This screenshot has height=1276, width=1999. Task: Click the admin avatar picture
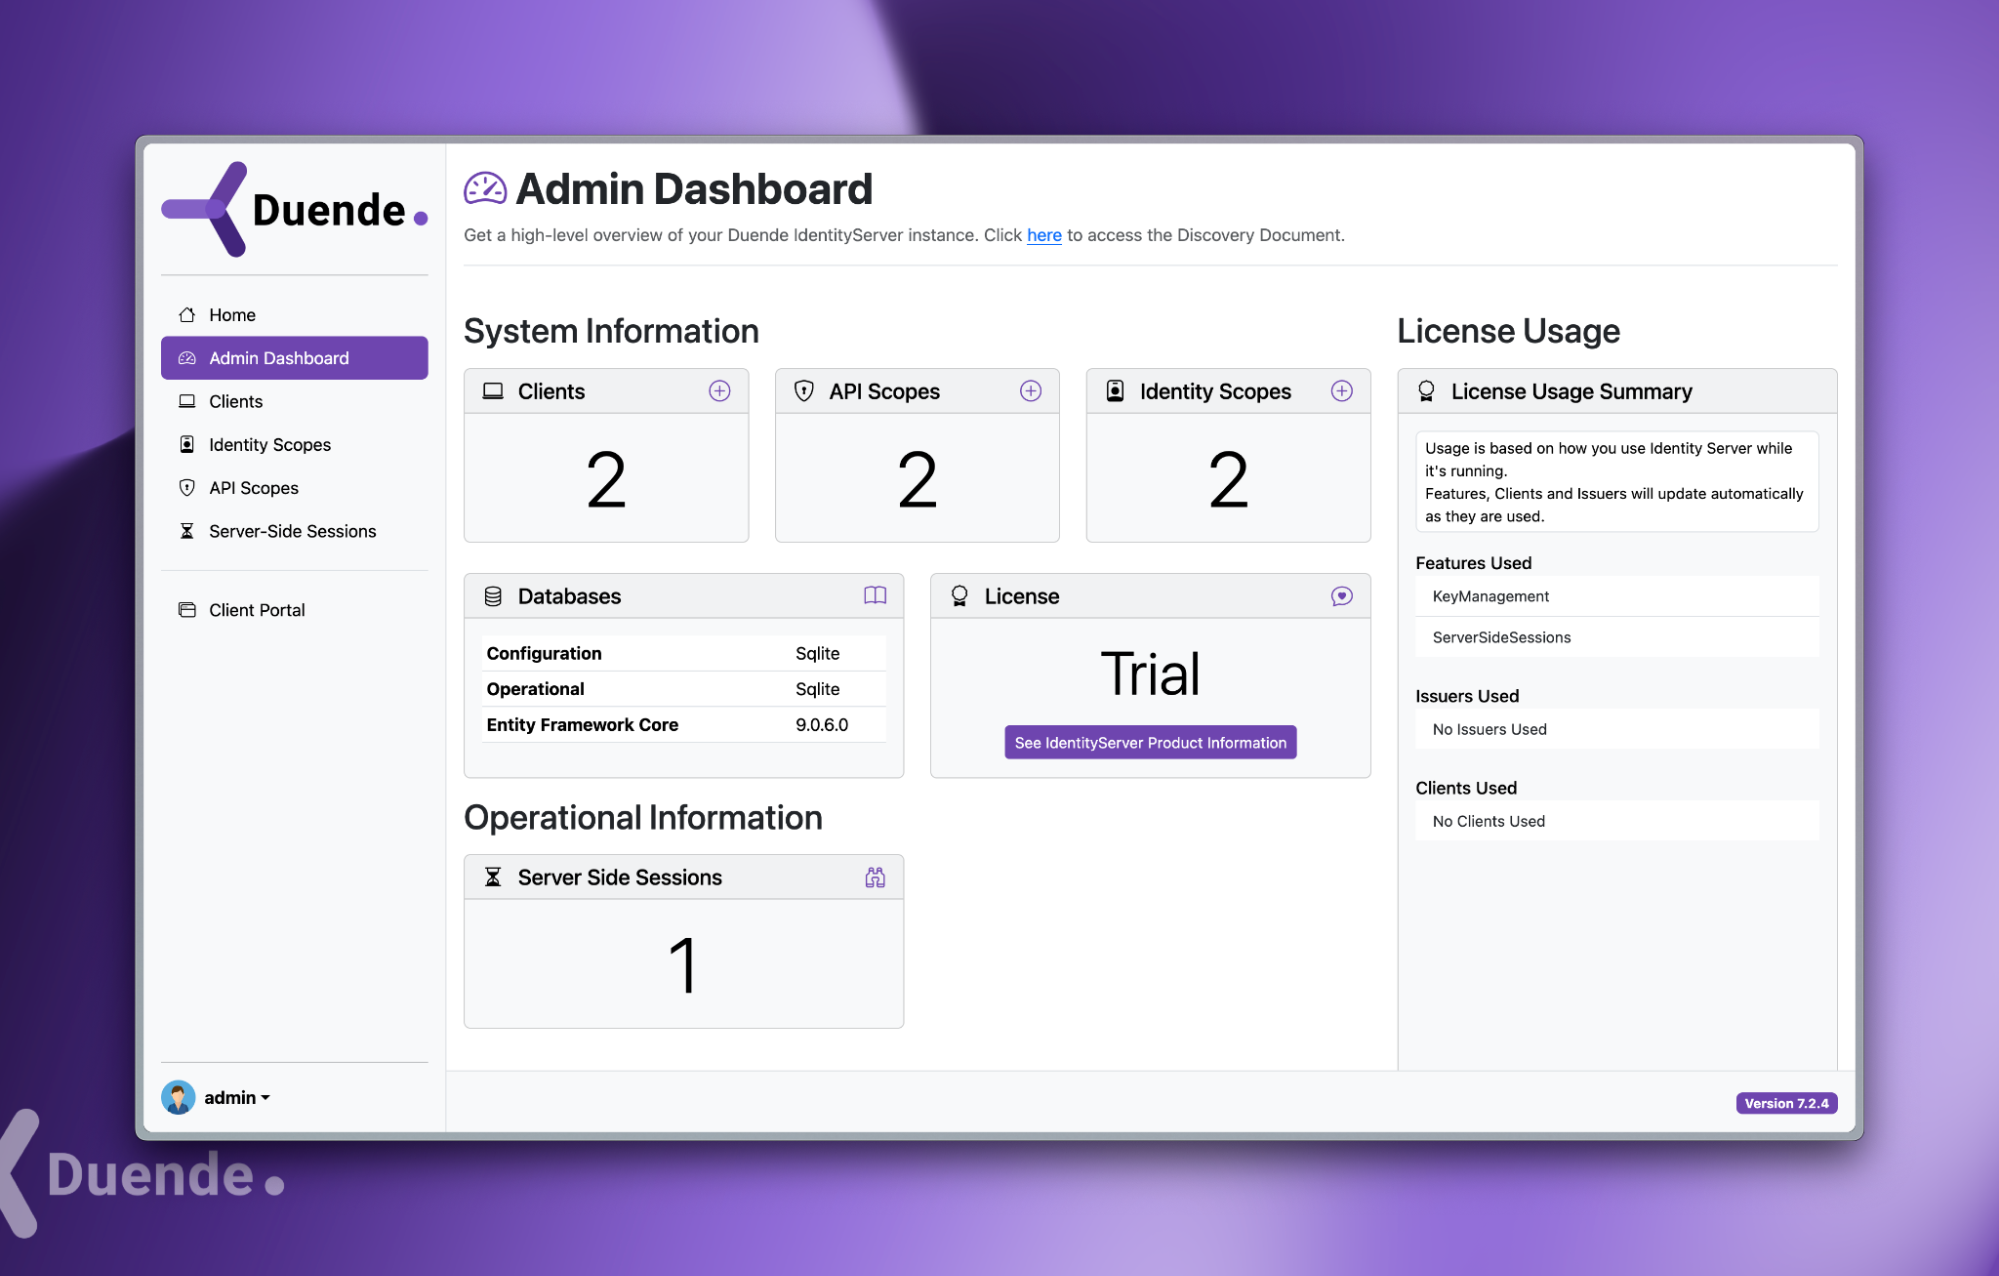(x=178, y=1097)
